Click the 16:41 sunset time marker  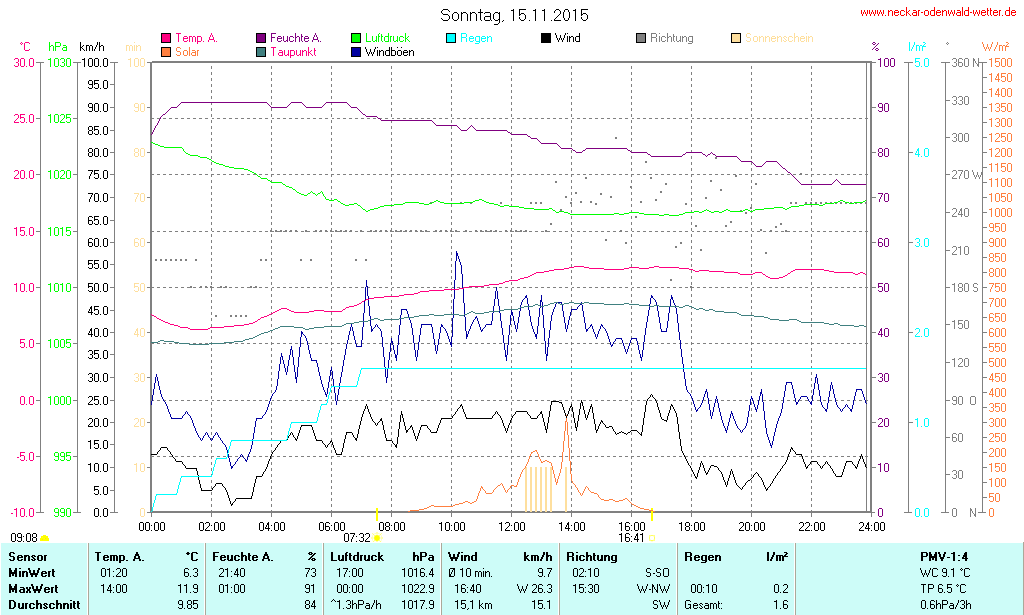click(x=631, y=537)
